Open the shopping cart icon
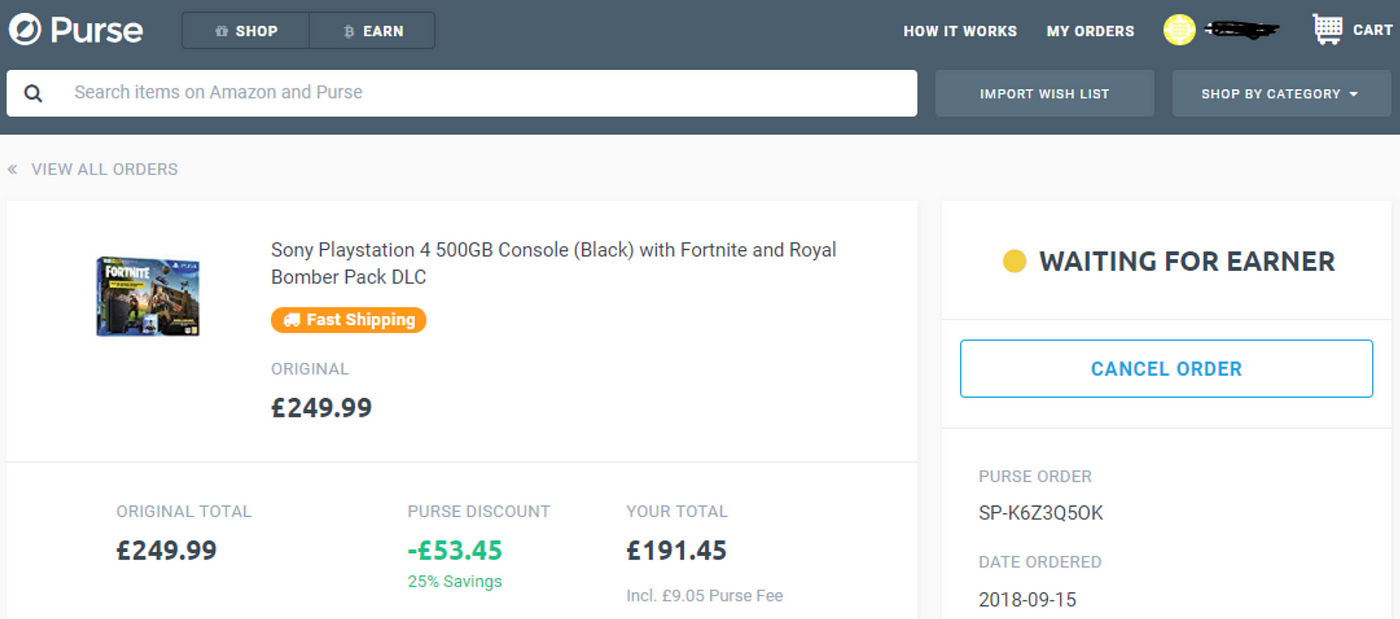This screenshot has width=1400, height=619. [1328, 30]
